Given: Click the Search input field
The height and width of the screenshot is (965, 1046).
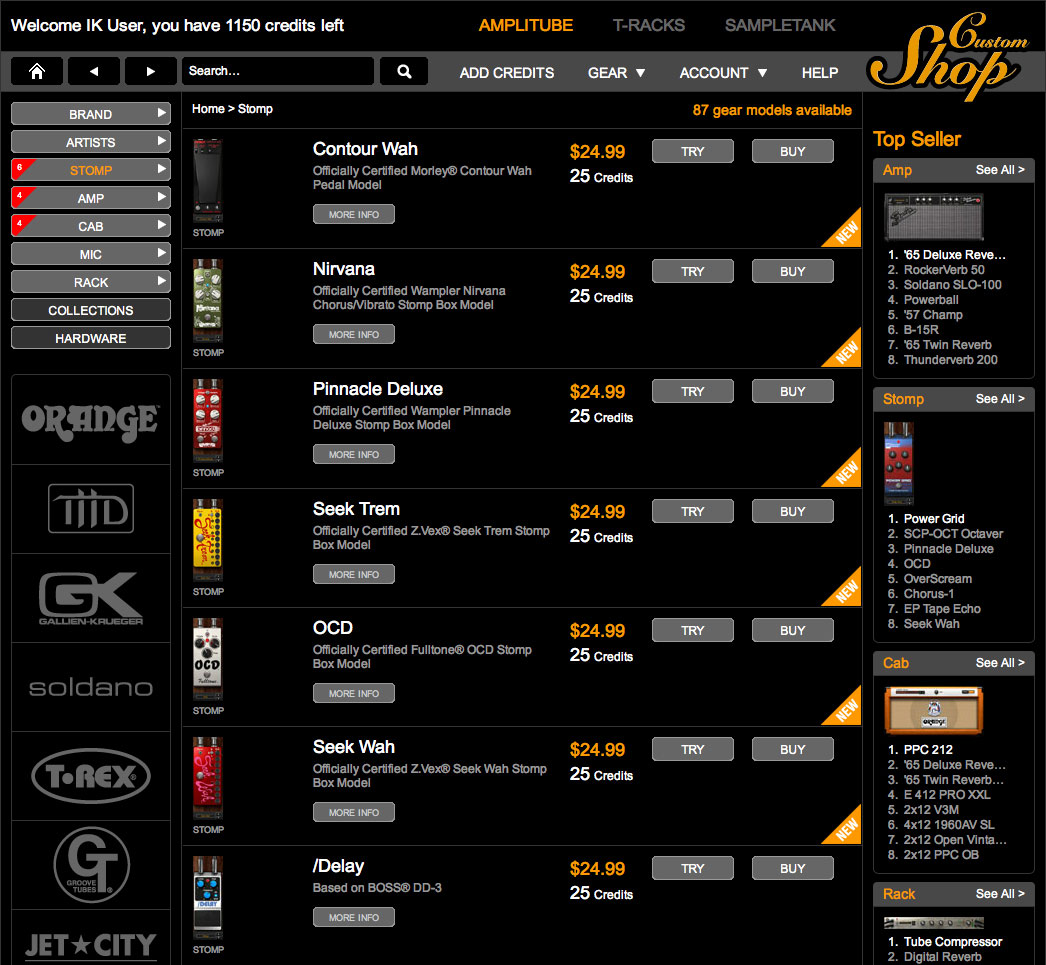Looking at the screenshot, I should [277, 71].
